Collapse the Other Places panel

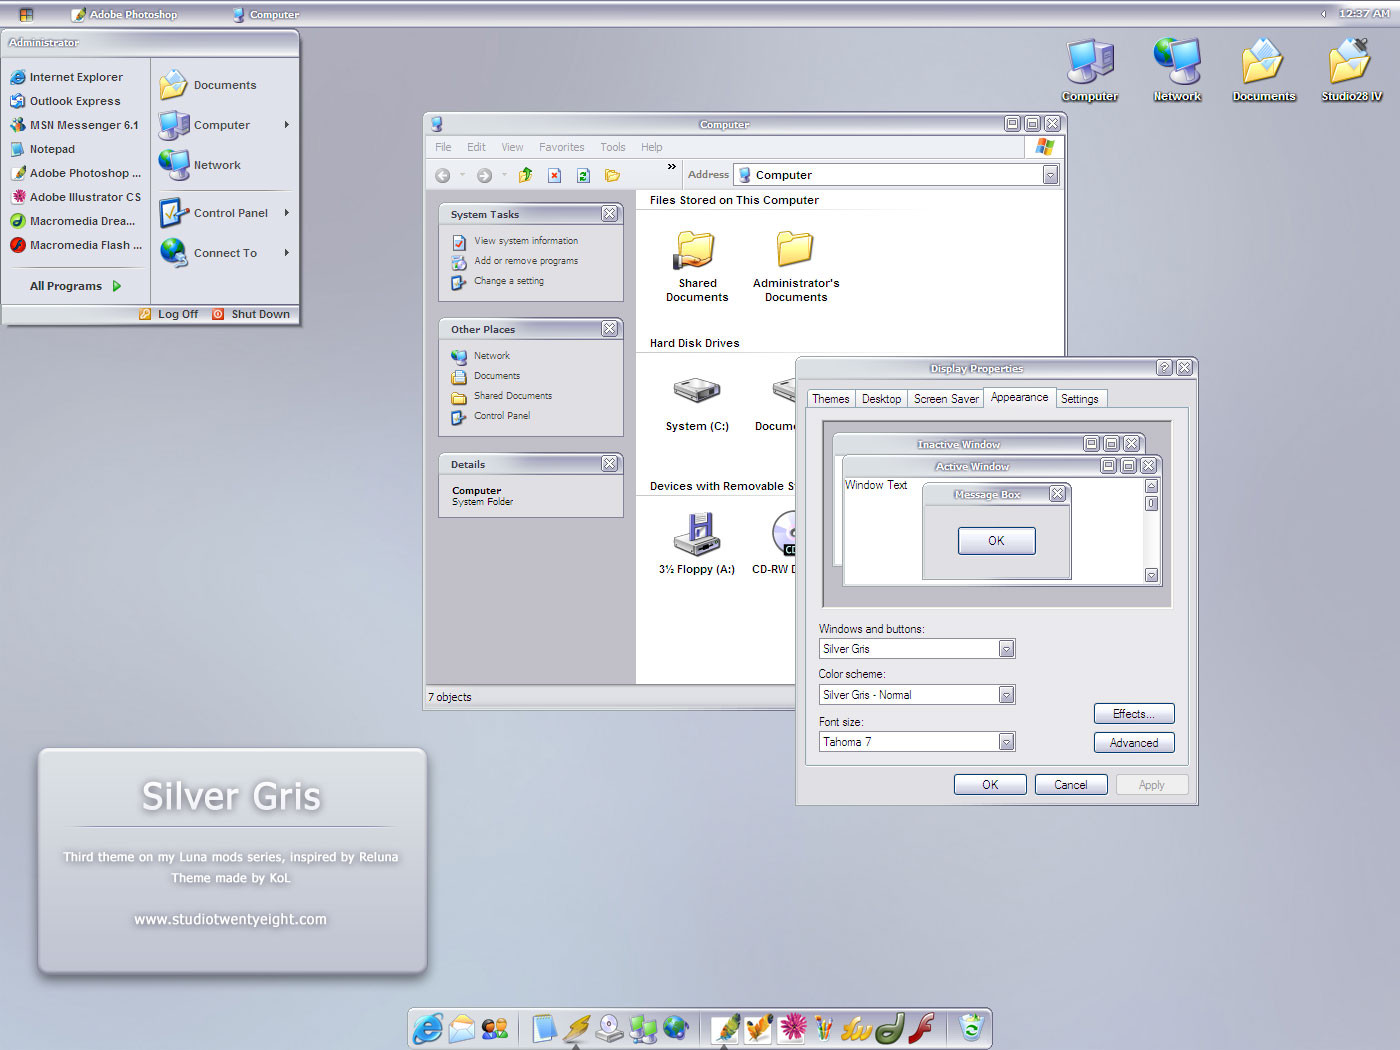(x=609, y=329)
